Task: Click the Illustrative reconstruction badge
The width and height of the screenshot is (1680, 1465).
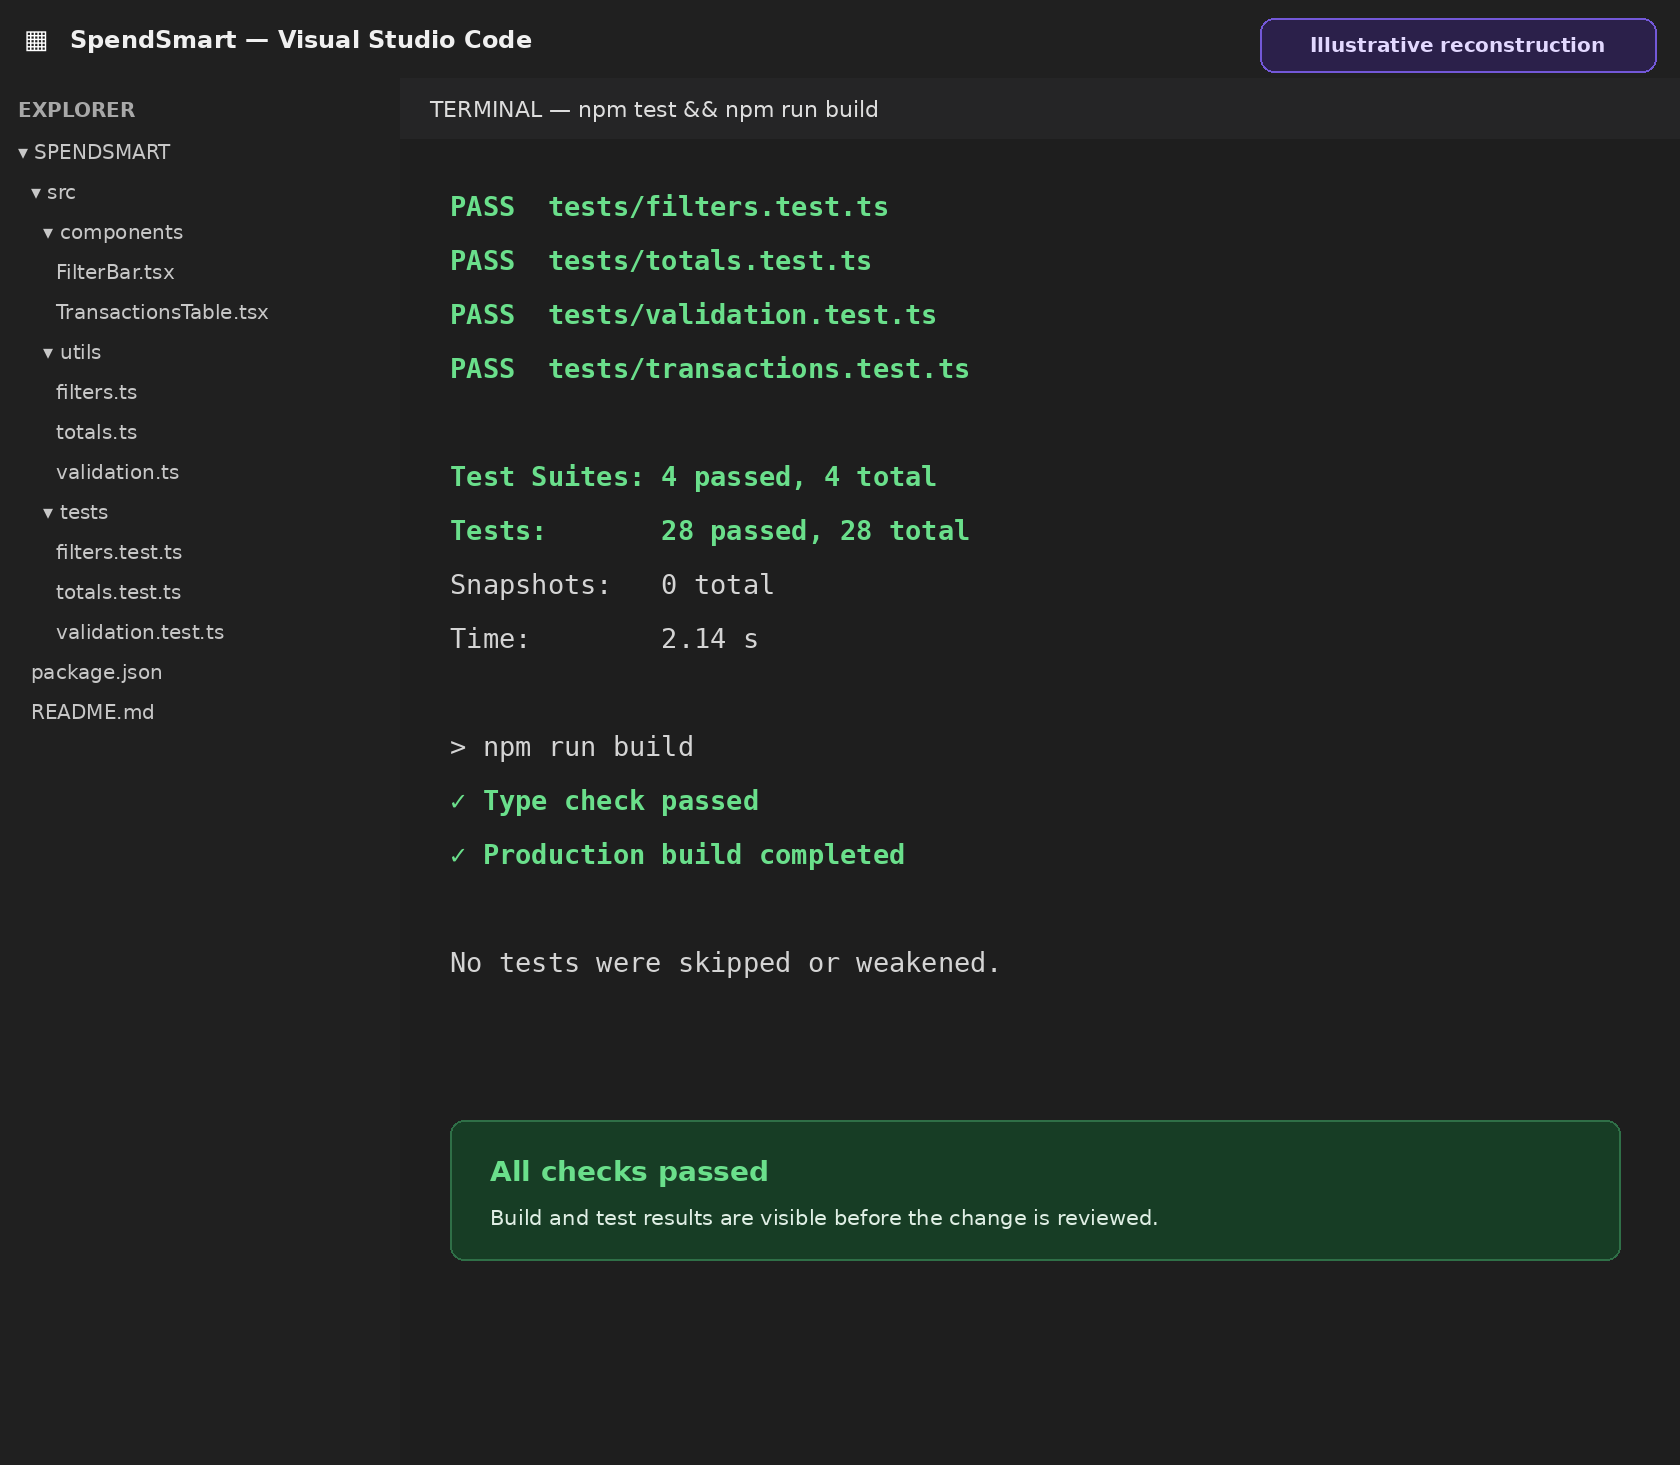Action: pos(1458,45)
